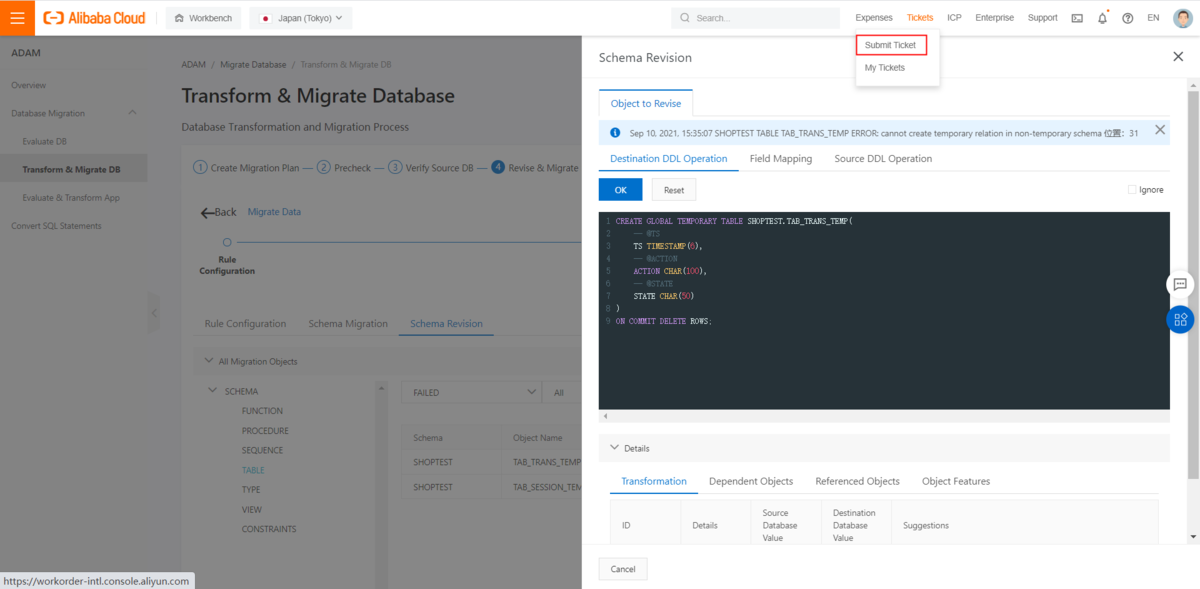Open the blue apps grid floating button
Screen dimensions: 1200x589
1180,319
